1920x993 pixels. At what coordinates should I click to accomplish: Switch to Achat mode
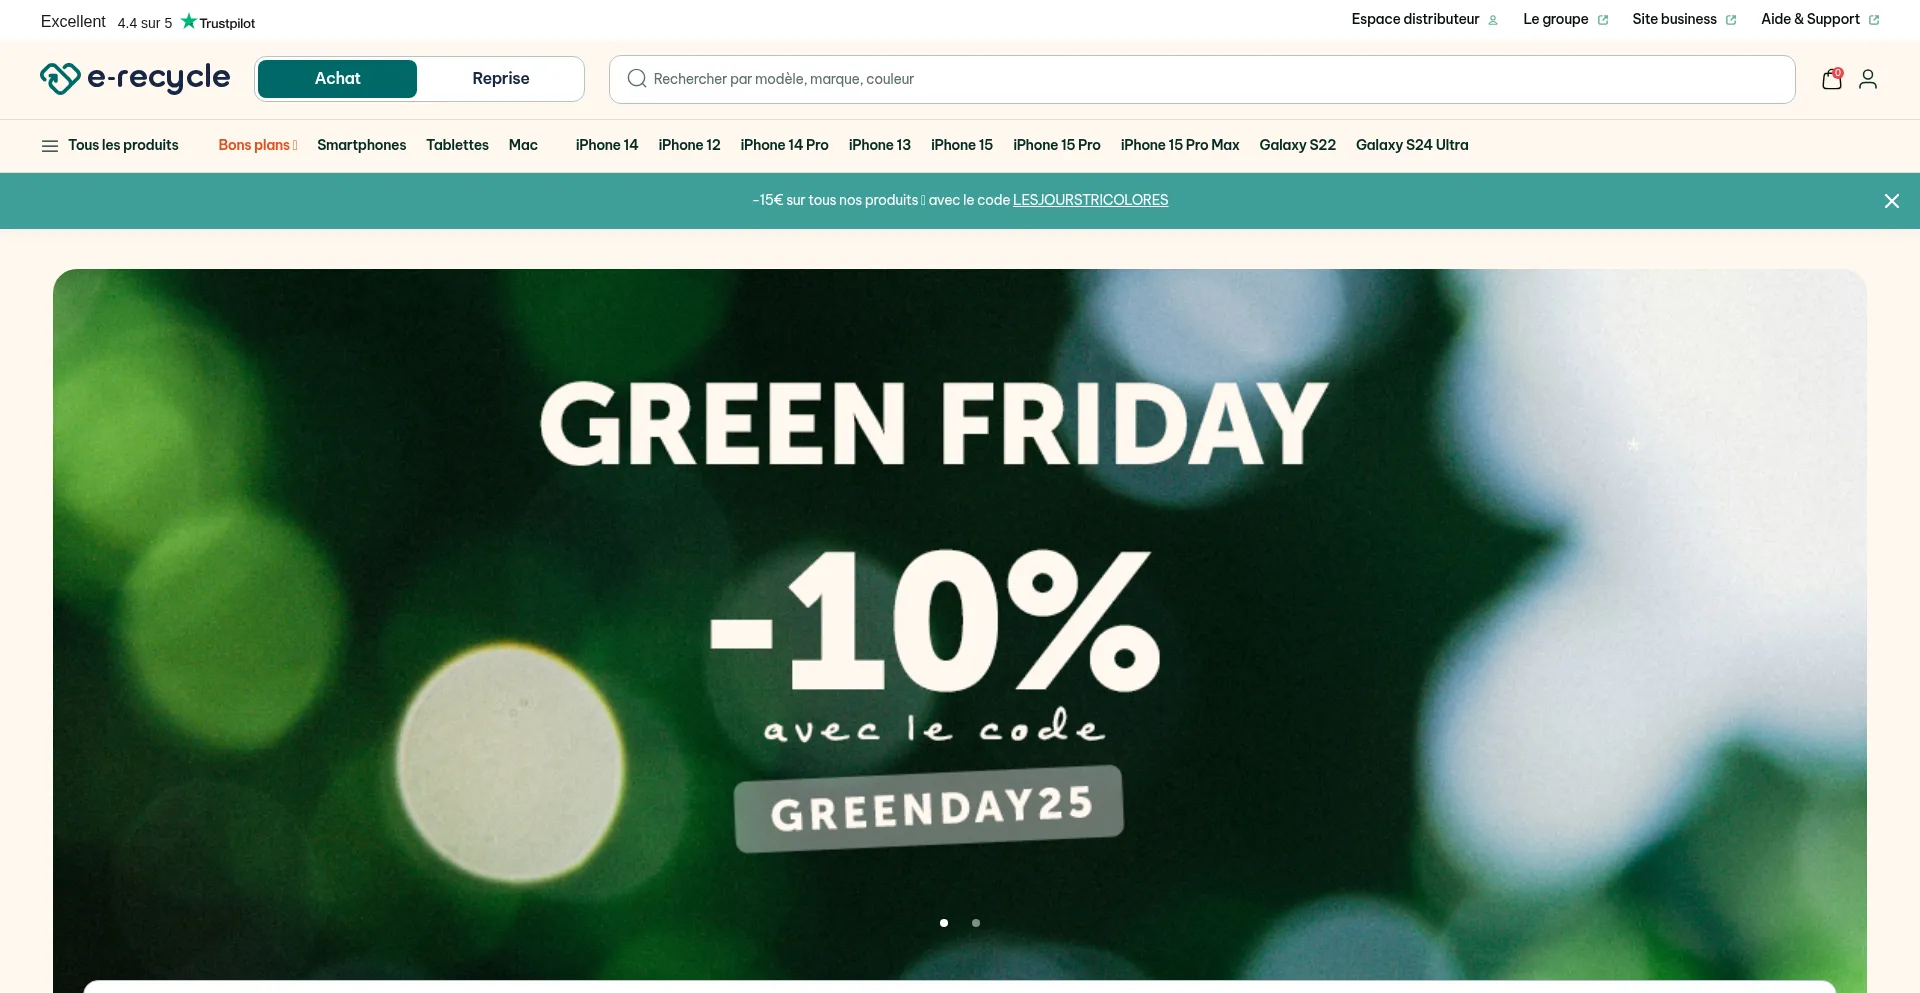pos(337,79)
